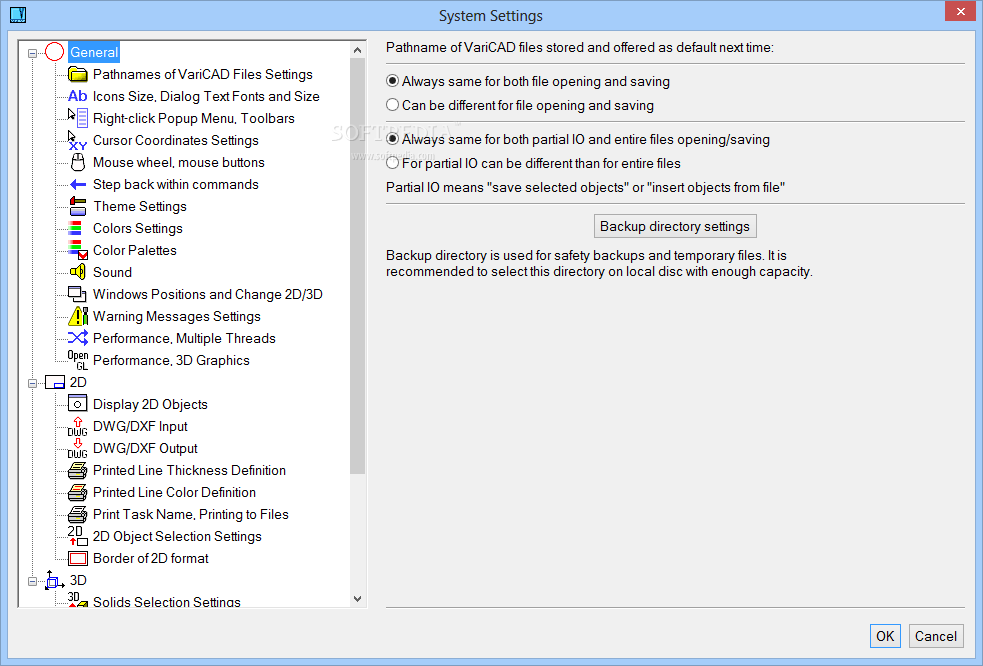Click the Theme Settings icon
Image resolution: width=983 pixels, height=666 pixels.
click(x=78, y=206)
